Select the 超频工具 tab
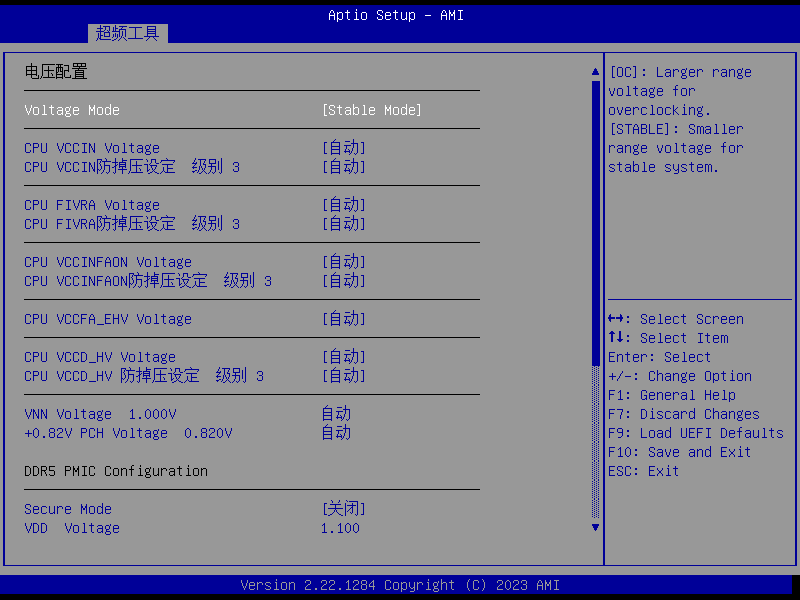This screenshot has width=800, height=600. tap(127, 33)
